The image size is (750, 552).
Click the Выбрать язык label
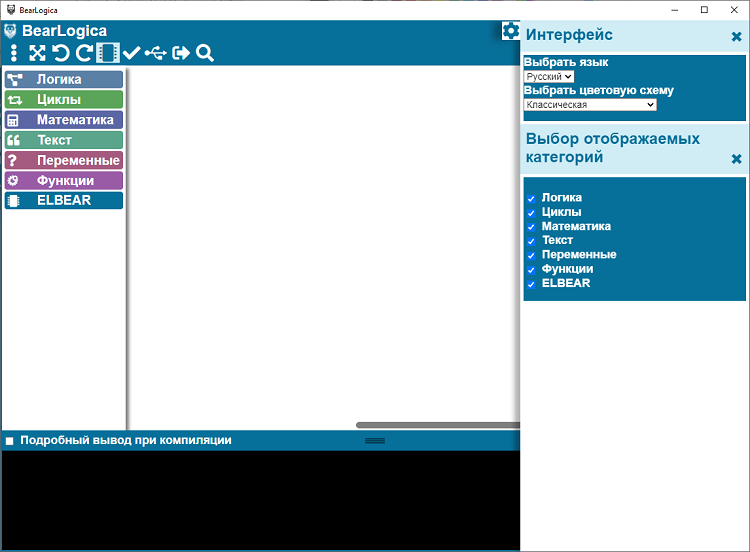tap(566, 62)
